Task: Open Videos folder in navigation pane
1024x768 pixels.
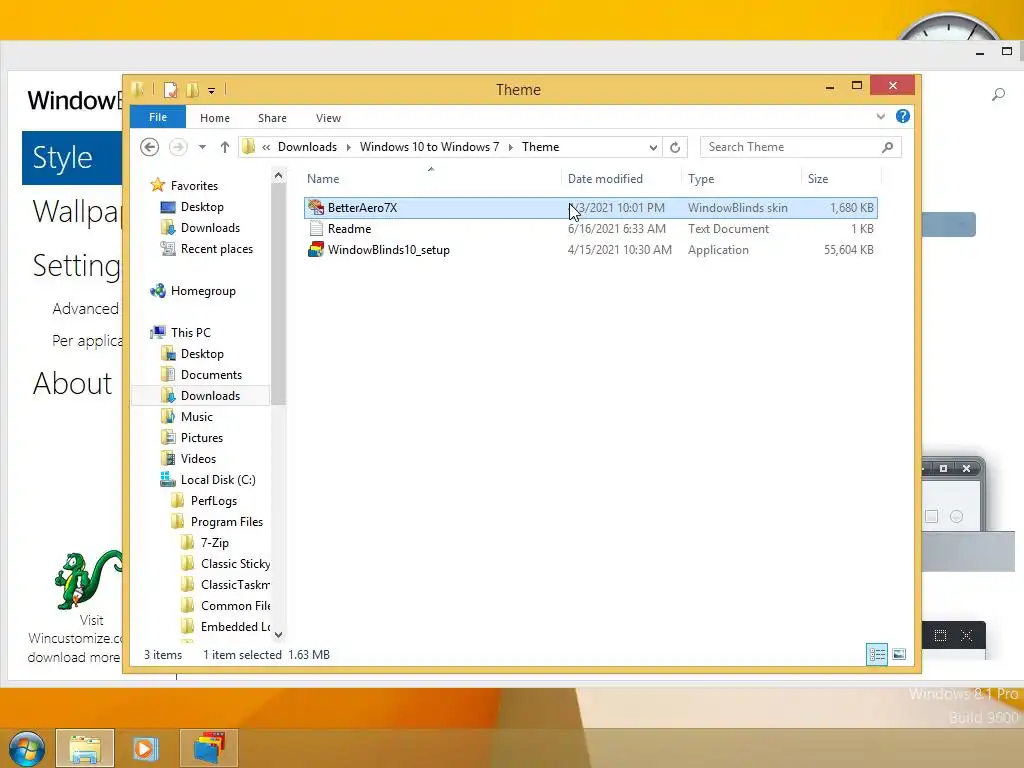Action: pos(198,458)
